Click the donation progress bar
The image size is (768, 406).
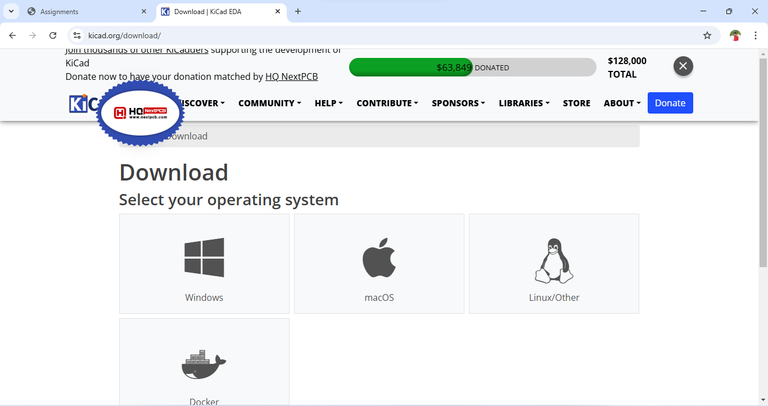(x=472, y=68)
